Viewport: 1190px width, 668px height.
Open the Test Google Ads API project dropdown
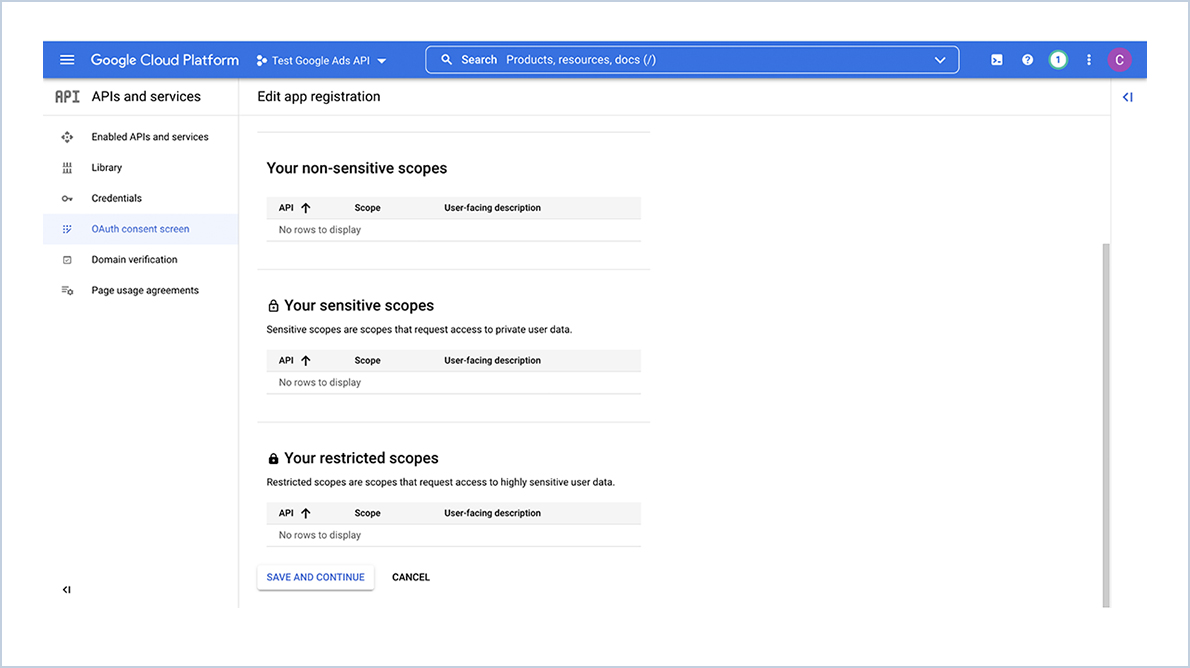pos(320,59)
